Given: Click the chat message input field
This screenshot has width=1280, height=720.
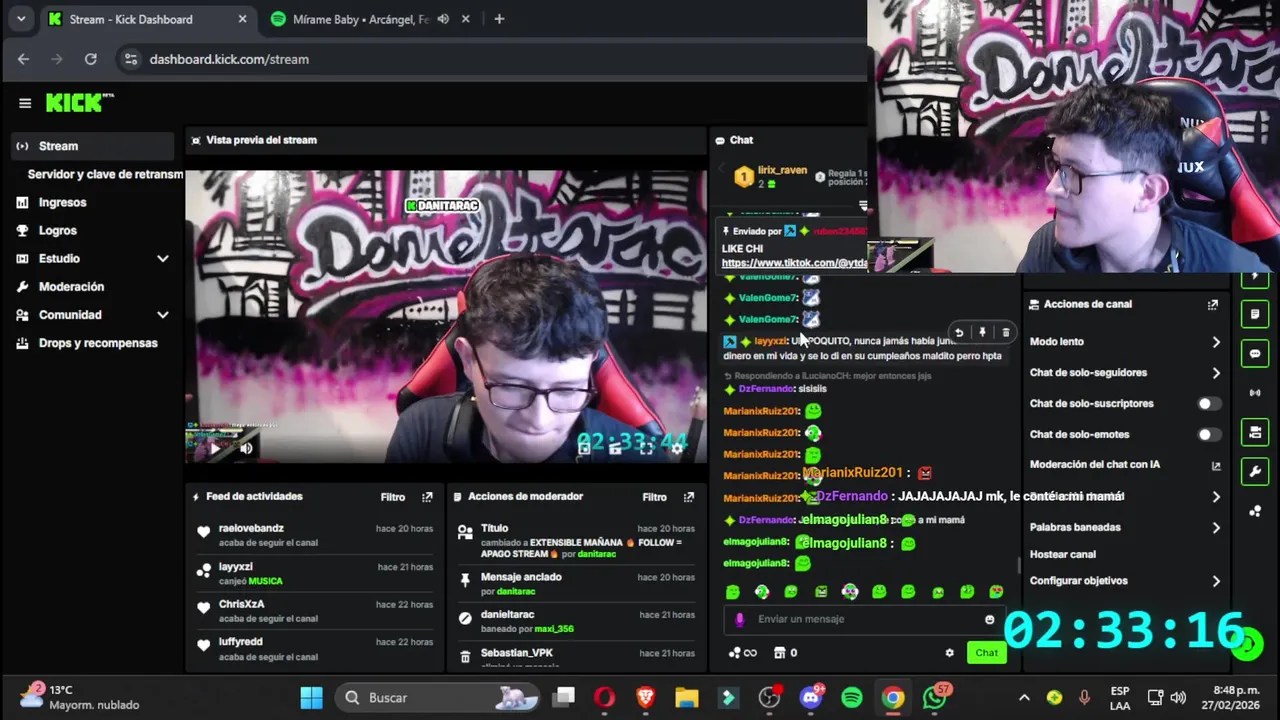Looking at the screenshot, I should point(867,619).
